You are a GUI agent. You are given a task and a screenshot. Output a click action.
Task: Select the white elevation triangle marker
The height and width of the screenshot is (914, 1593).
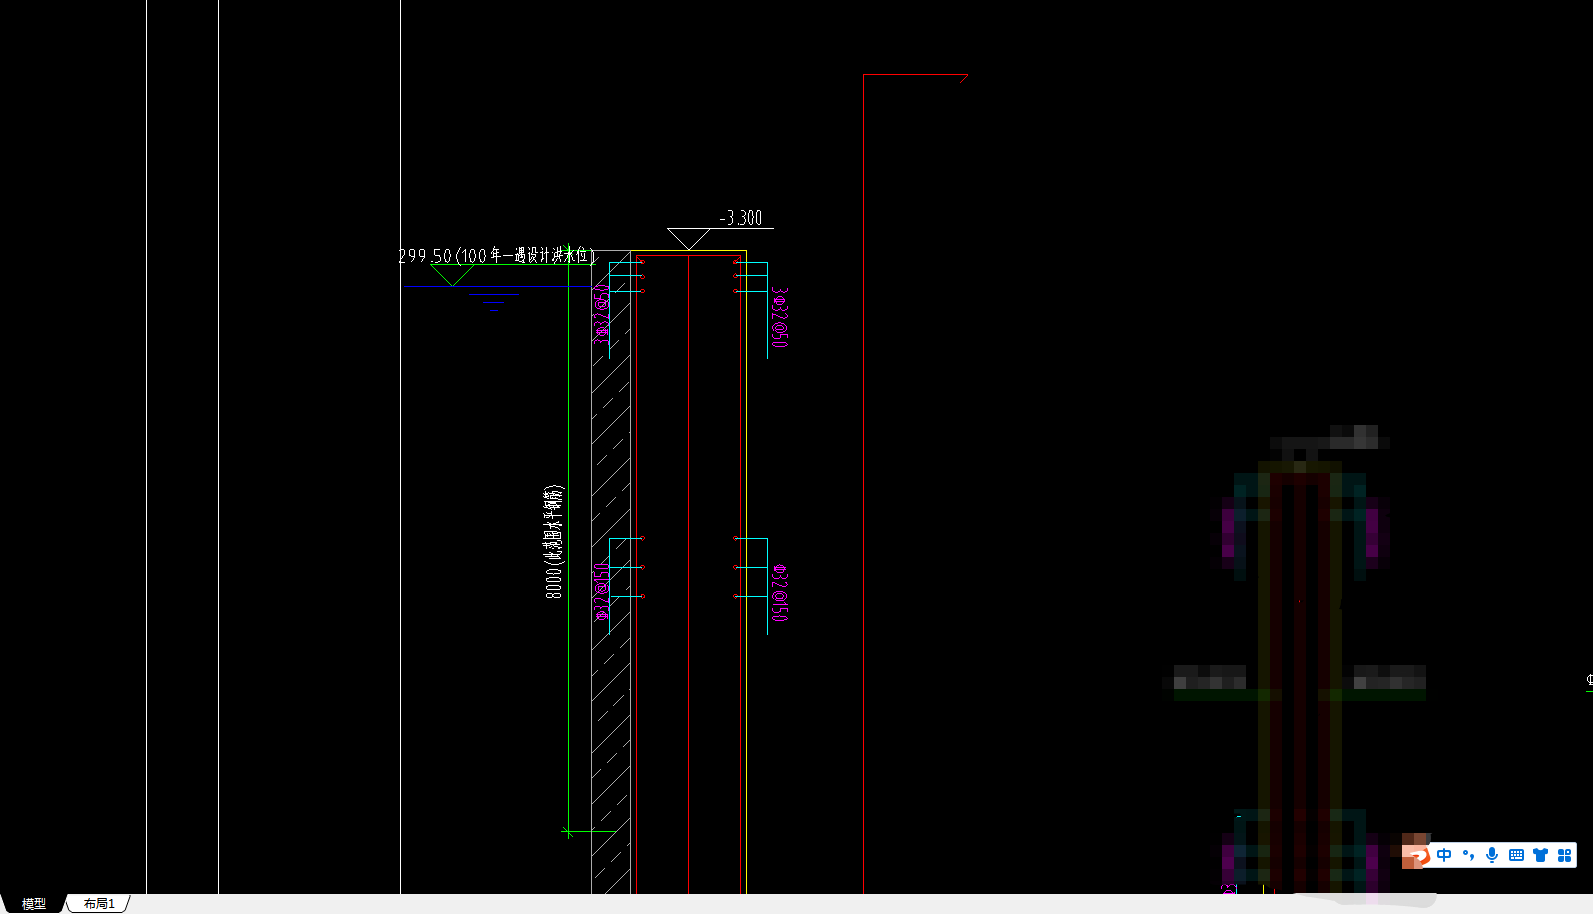pos(689,239)
